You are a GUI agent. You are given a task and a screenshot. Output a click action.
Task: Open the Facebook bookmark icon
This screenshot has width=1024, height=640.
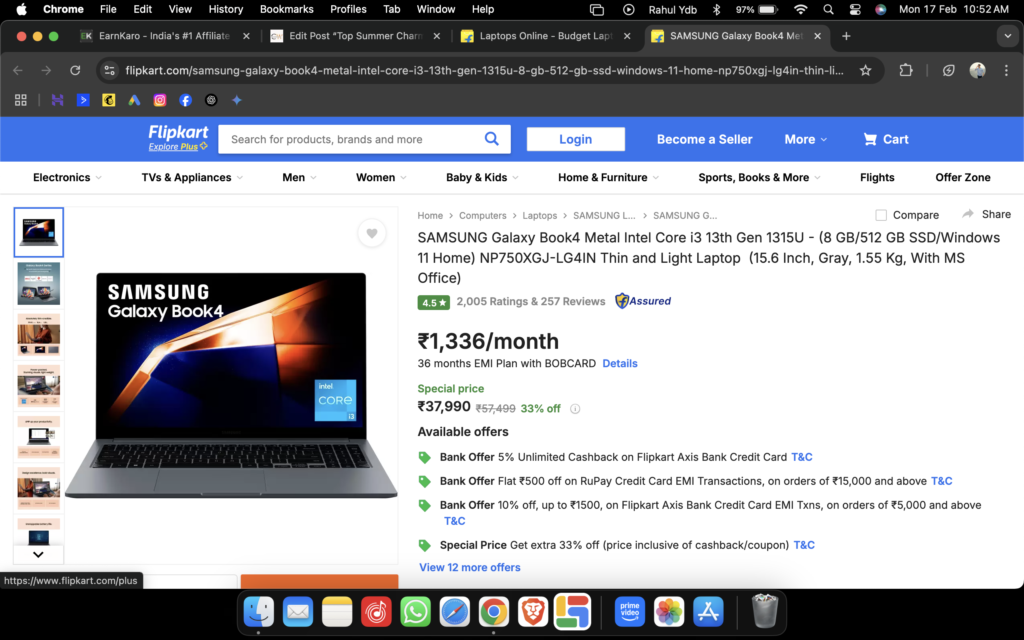(x=185, y=100)
